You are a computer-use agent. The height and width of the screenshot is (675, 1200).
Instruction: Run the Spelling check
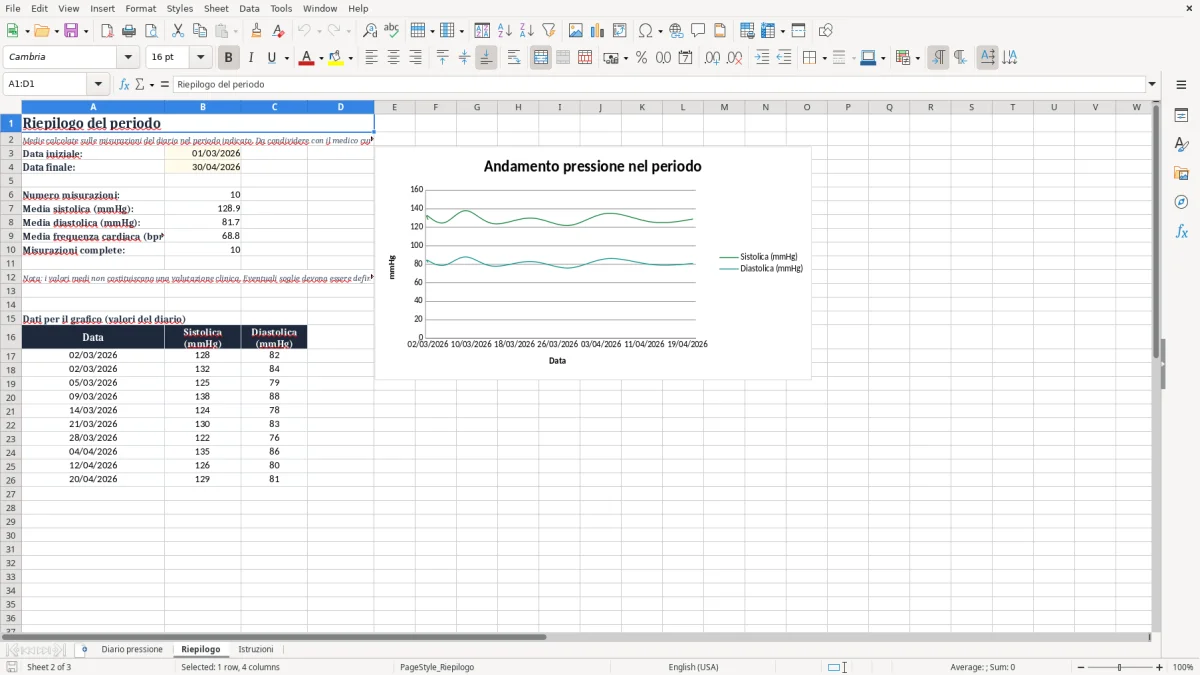tap(392, 31)
